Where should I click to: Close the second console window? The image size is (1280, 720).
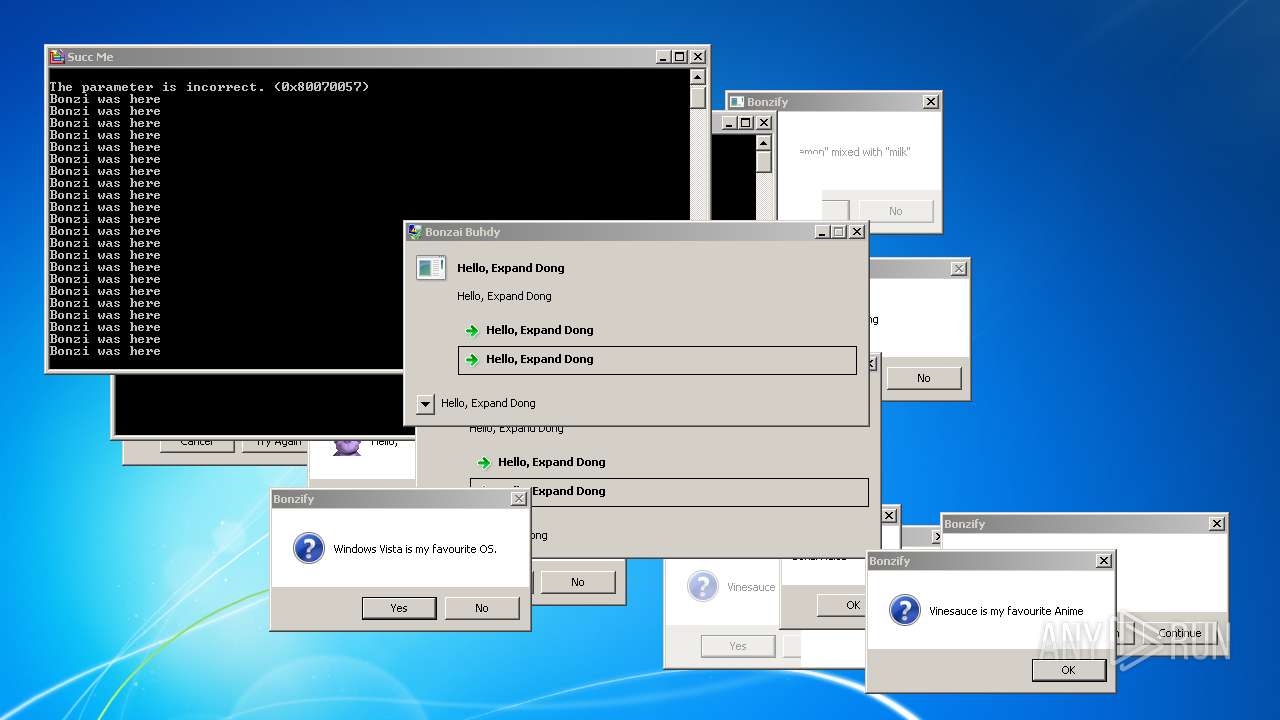764,123
